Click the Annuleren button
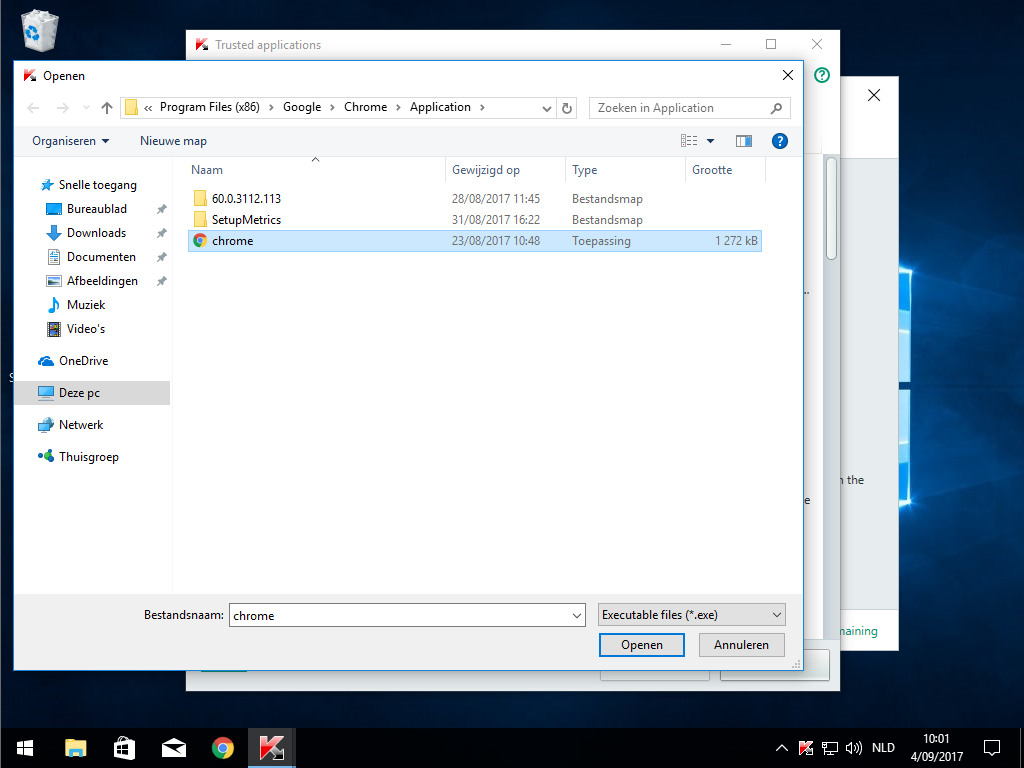The height and width of the screenshot is (768, 1024). (x=741, y=645)
